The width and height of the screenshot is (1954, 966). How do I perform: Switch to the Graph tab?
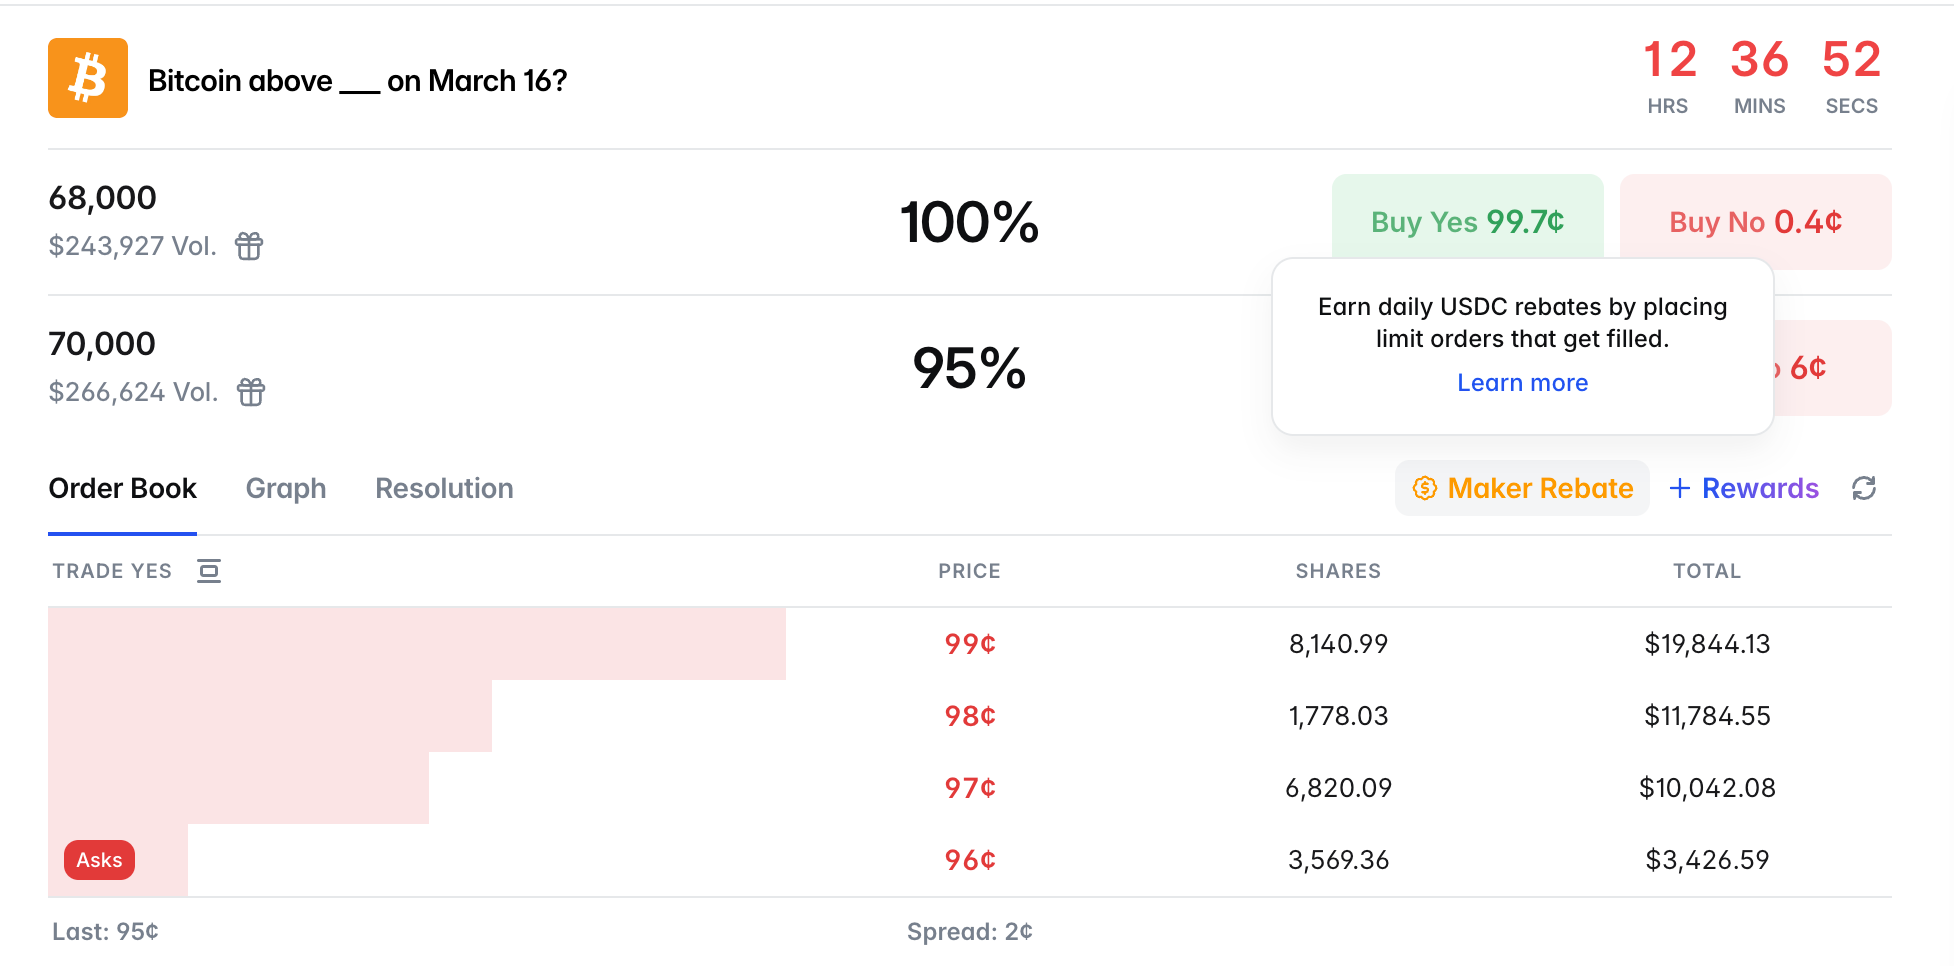(x=286, y=488)
